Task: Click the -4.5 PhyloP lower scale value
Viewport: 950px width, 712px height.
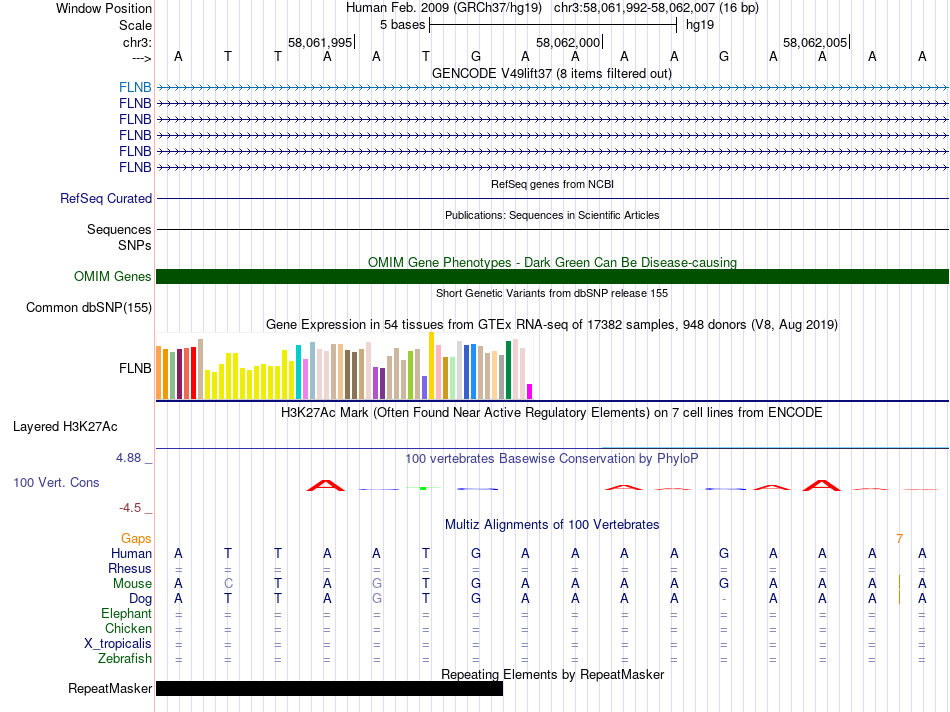Action: pos(130,508)
